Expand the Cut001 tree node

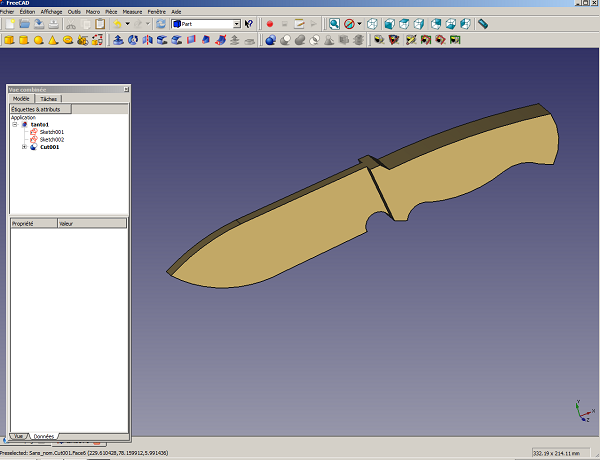pos(24,147)
